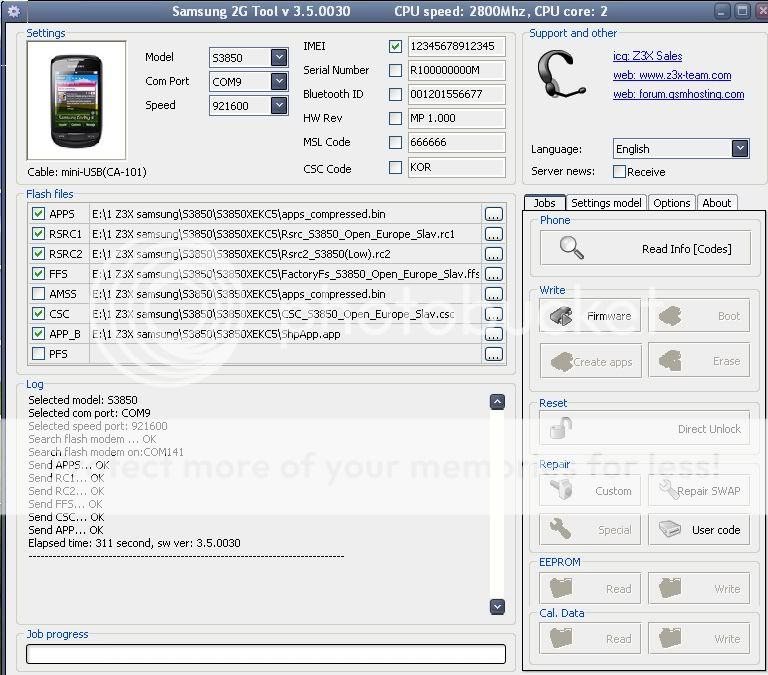This screenshot has width=768, height=675.
Task: Click the Cal. Data Write folder icon
Action: tap(670, 638)
